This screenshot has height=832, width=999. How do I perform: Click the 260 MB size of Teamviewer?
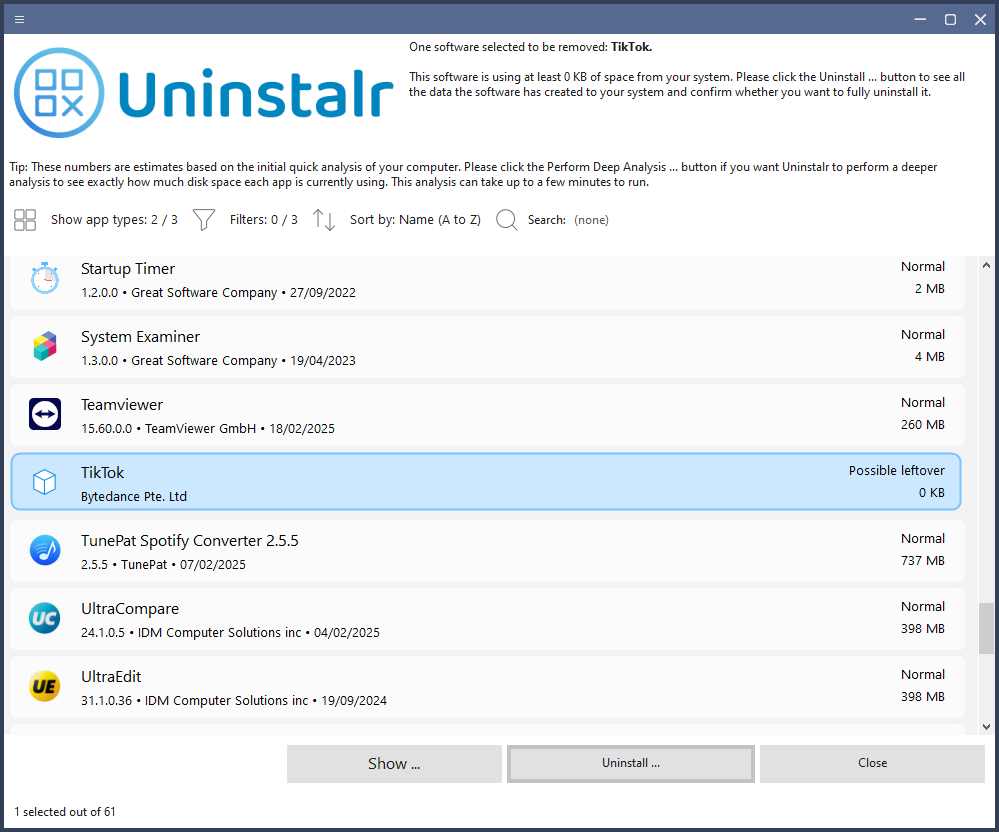click(923, 425)
